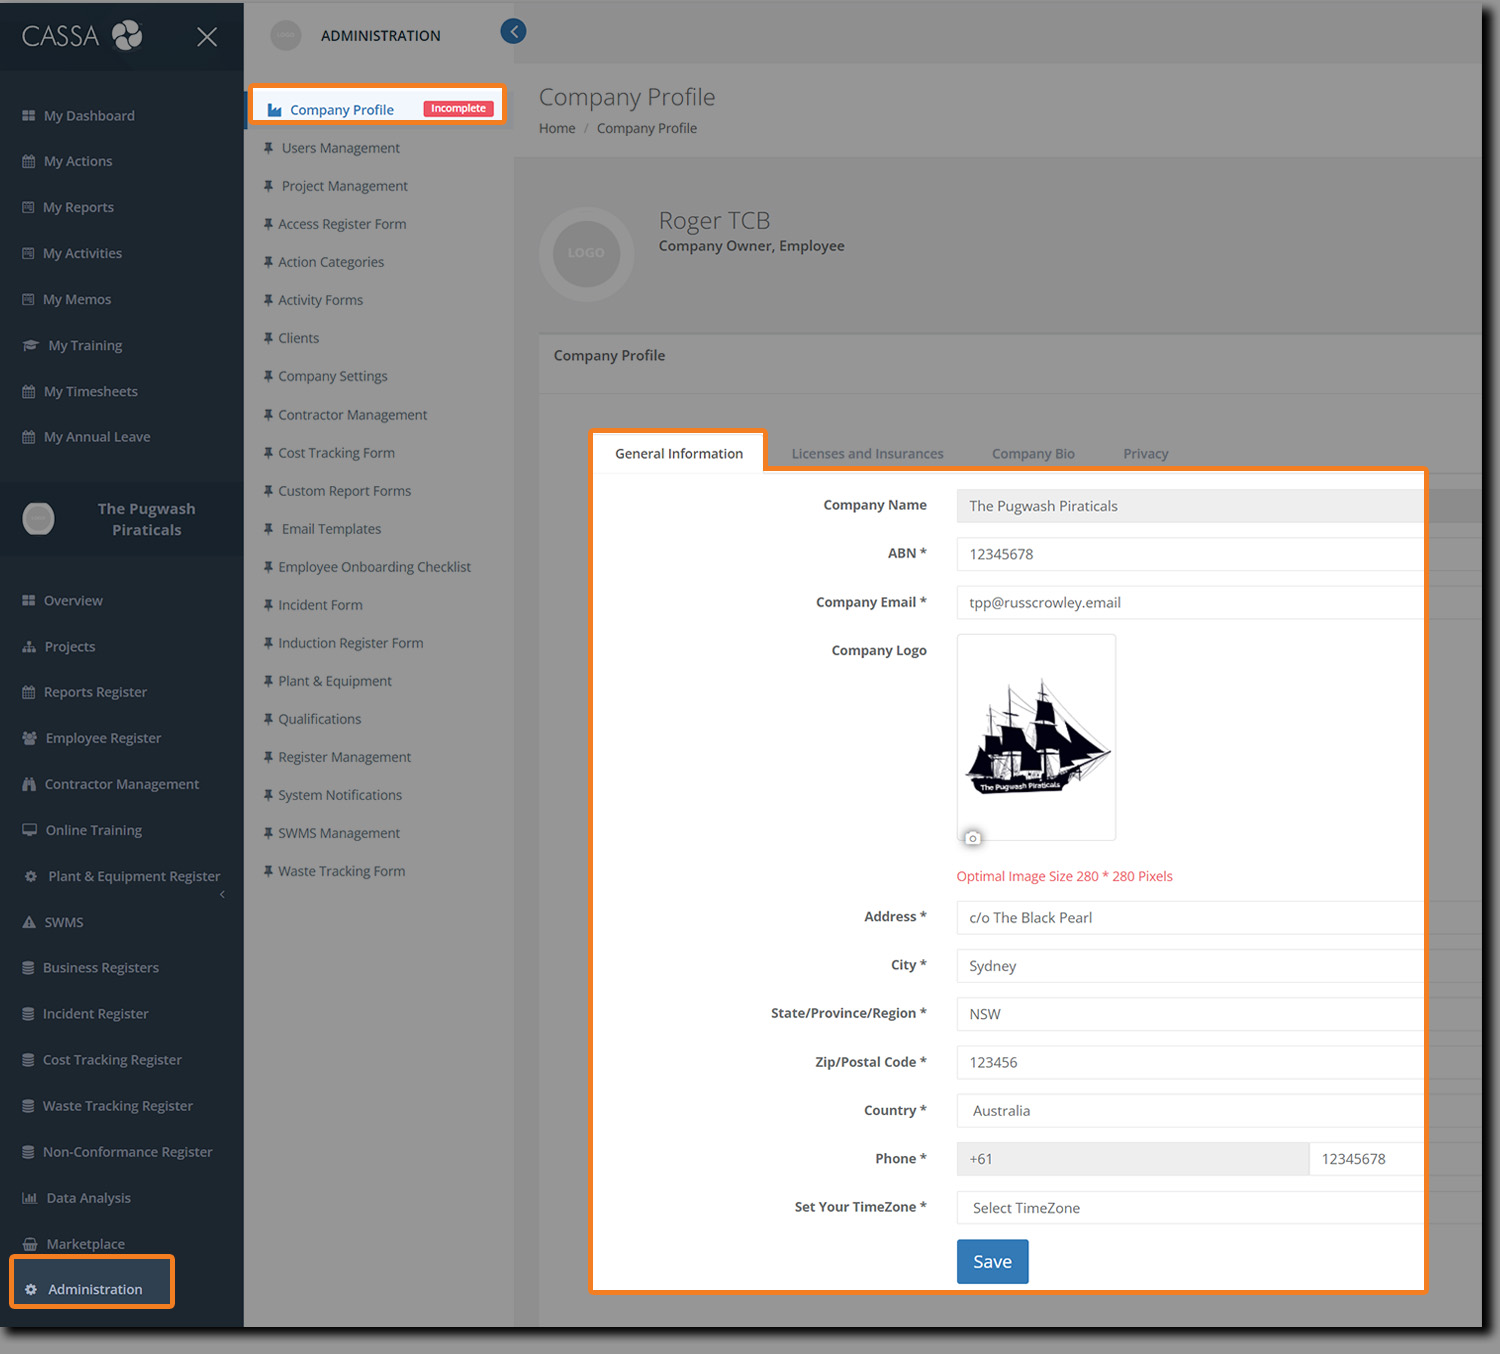The image size is (1500, 1354).
Task: Click the Address input field
Action: (1191, 918)
